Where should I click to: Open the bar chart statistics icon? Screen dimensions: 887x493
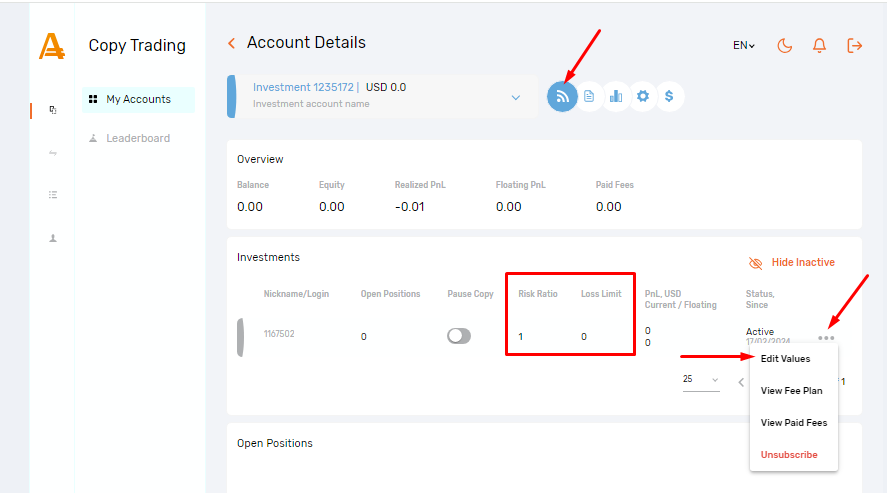[616, 96]
